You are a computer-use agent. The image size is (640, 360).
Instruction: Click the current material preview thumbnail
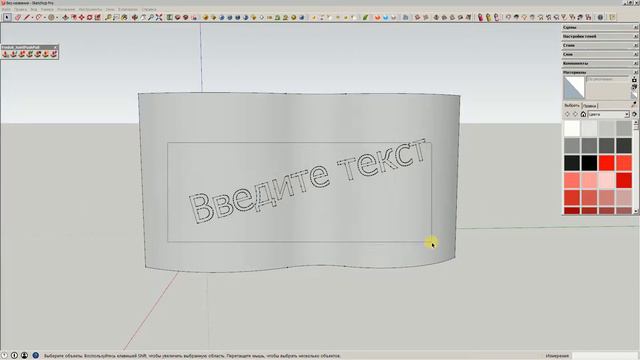(x=574, y=88)
